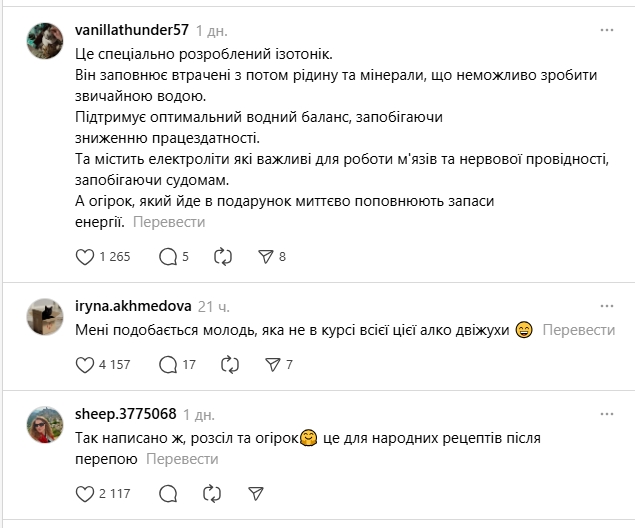
Task: Reply to vanillathunder57's comment via bubble icon
Action: click(169, 257)
